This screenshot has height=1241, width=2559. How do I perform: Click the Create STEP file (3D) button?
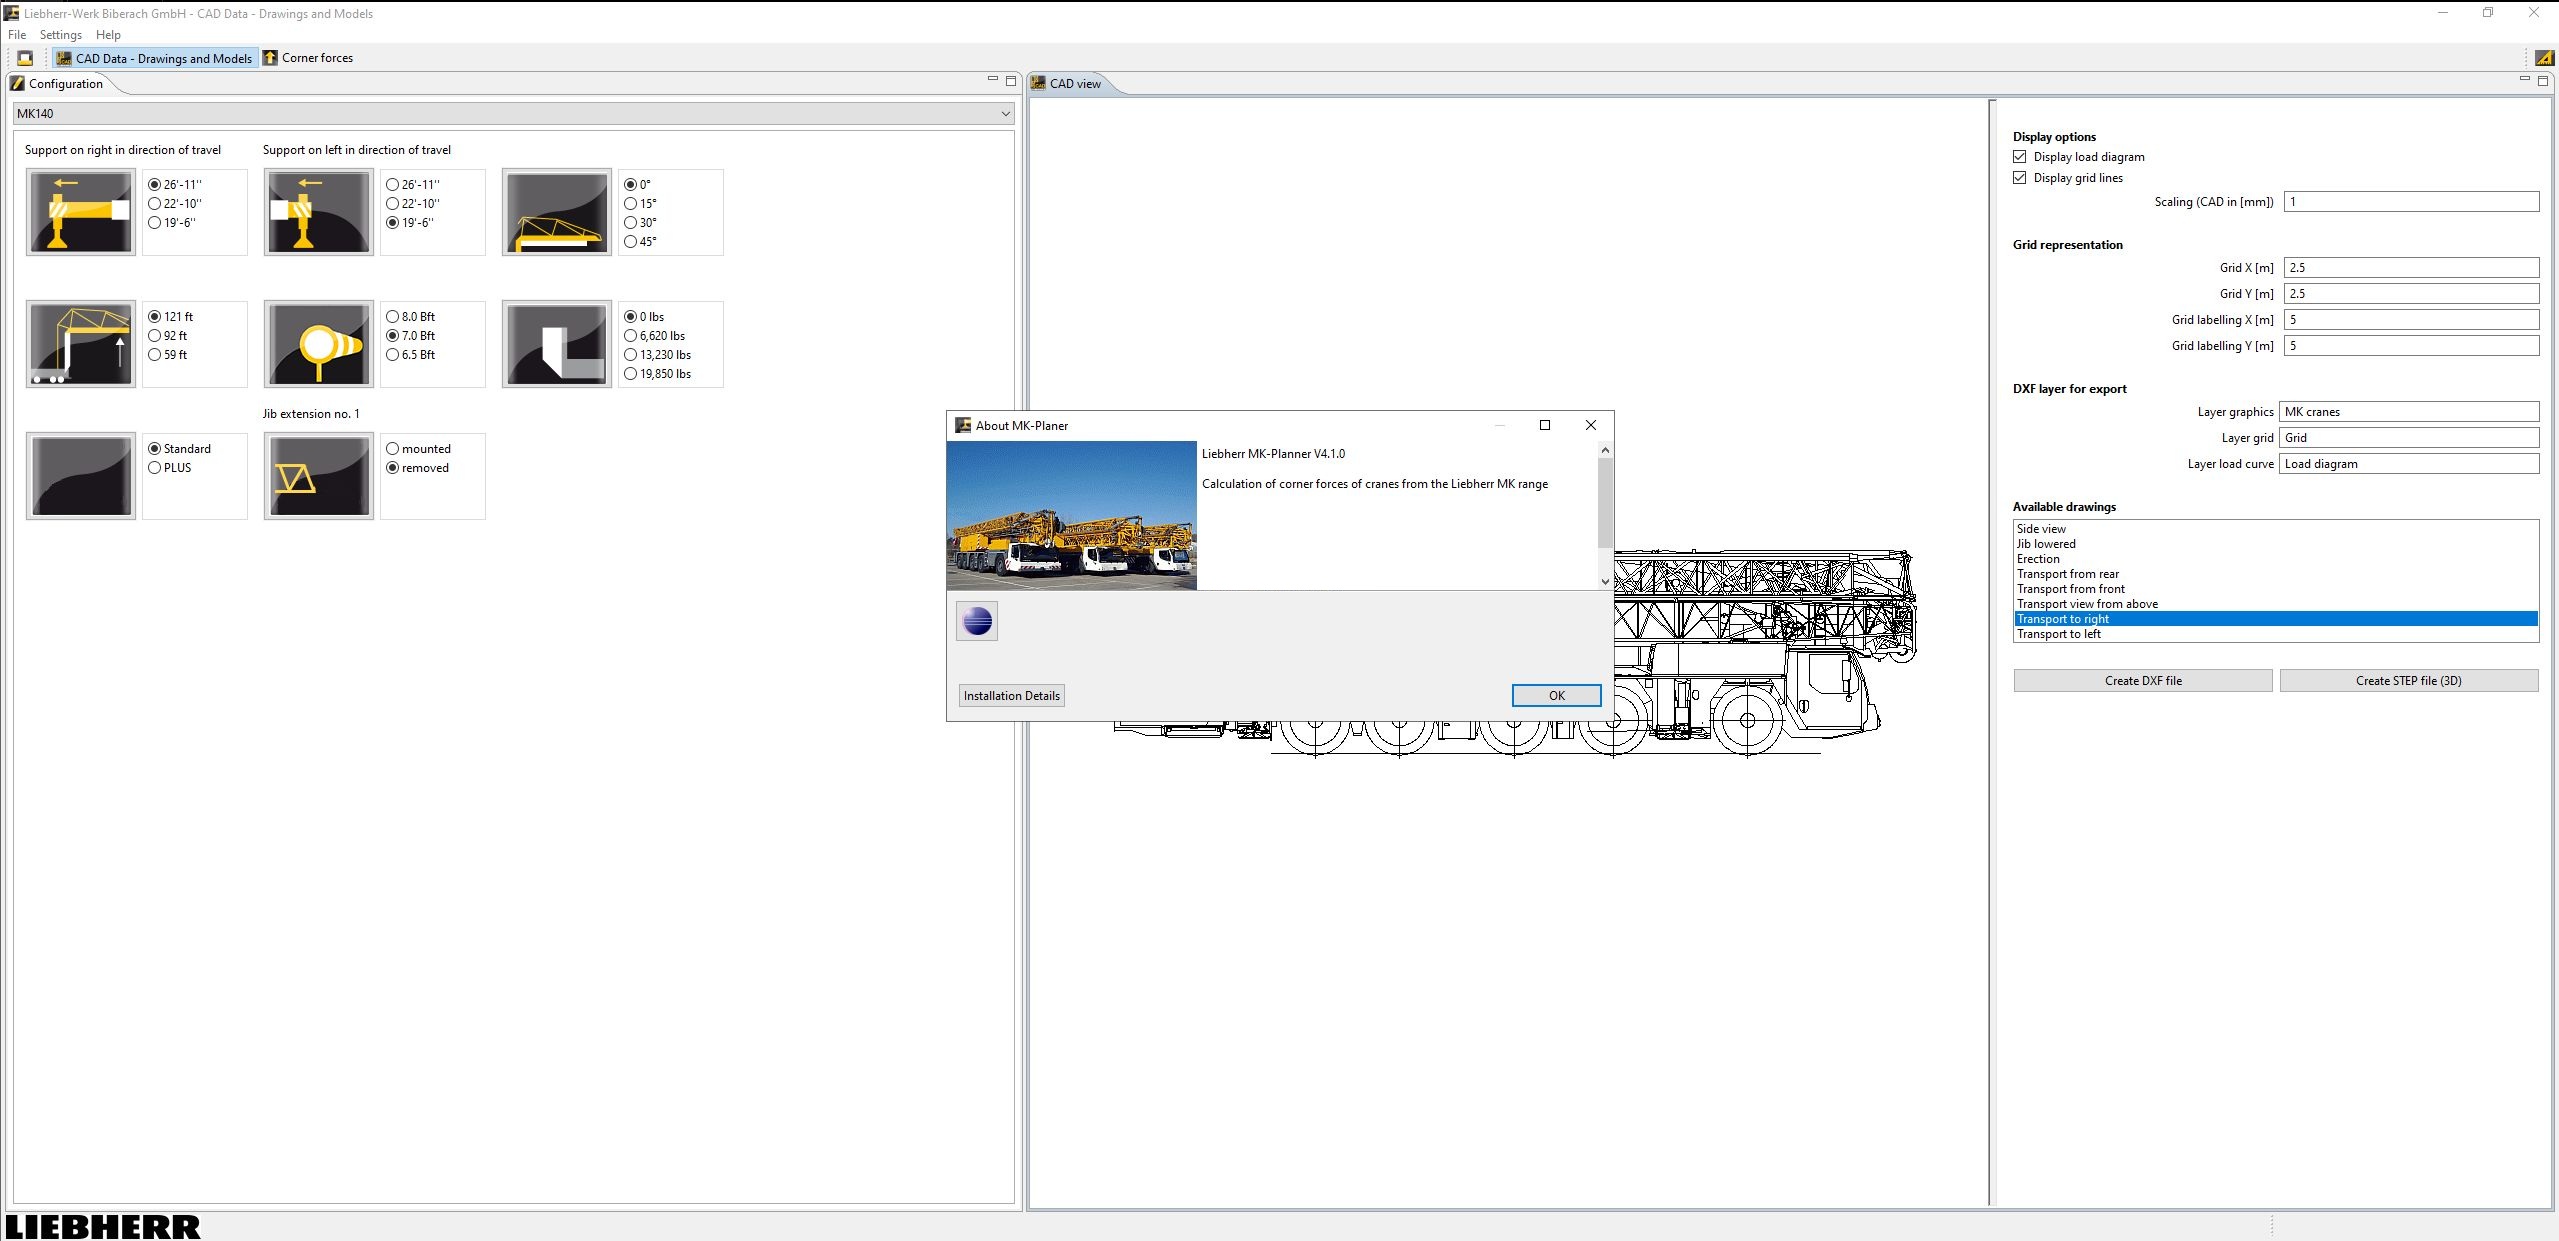[2408, 680]
